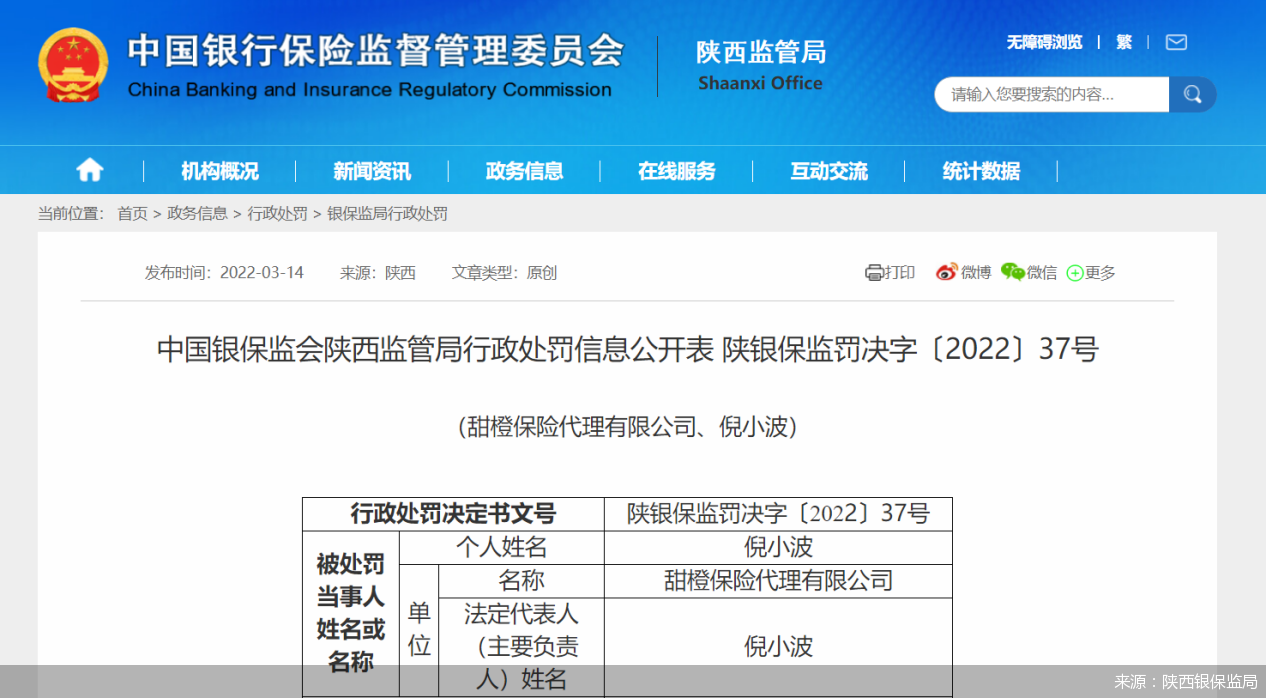Click the national emblem logo
1266x698 pixels.
[x=73, y=65]
